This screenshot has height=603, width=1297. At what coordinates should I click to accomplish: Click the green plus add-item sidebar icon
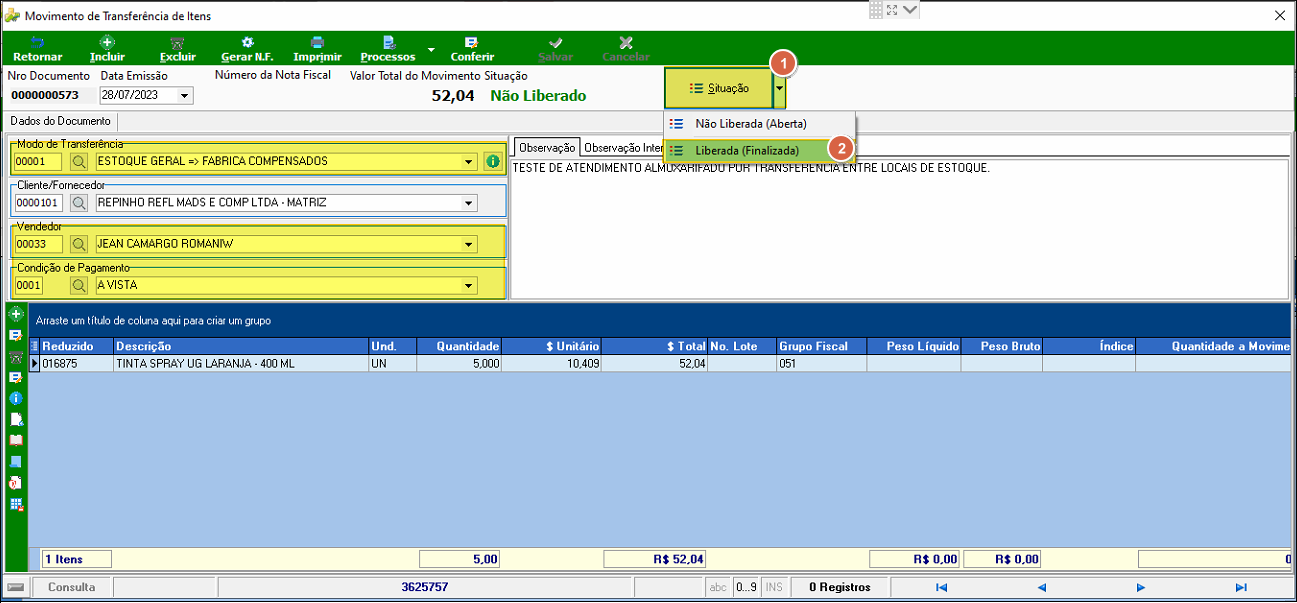pos(15,314)
